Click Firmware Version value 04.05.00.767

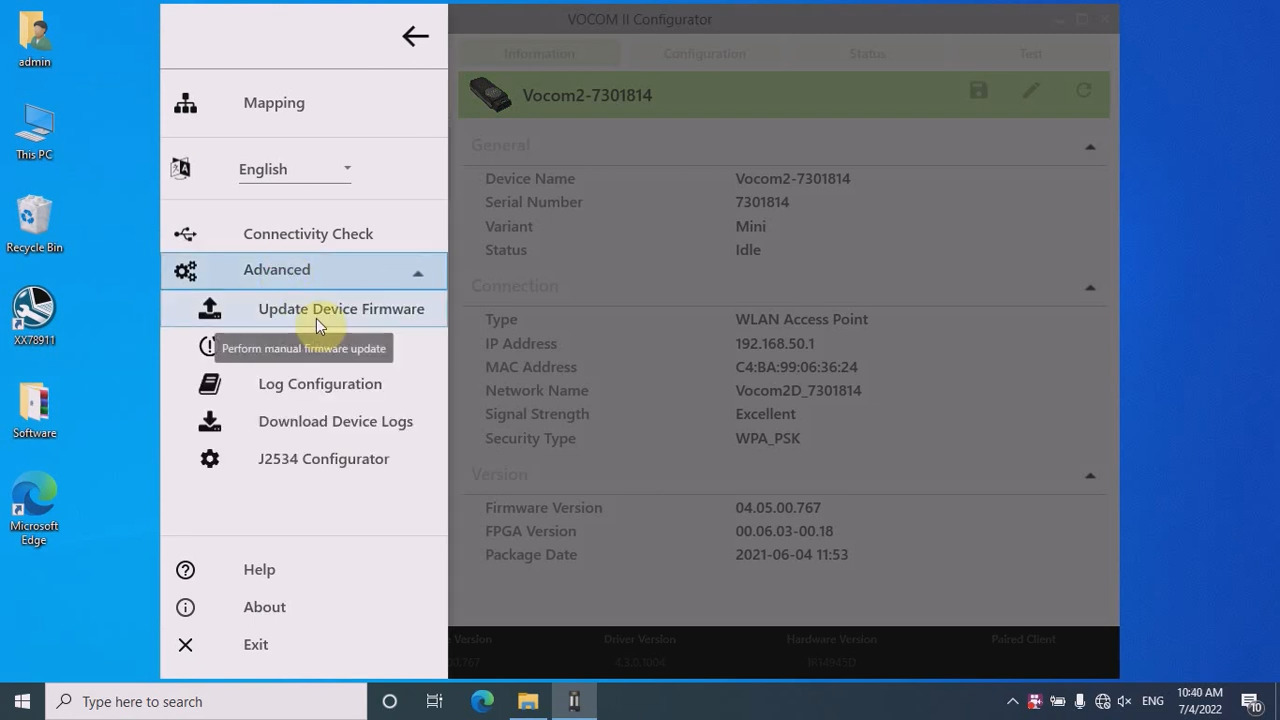pos(778,507)
